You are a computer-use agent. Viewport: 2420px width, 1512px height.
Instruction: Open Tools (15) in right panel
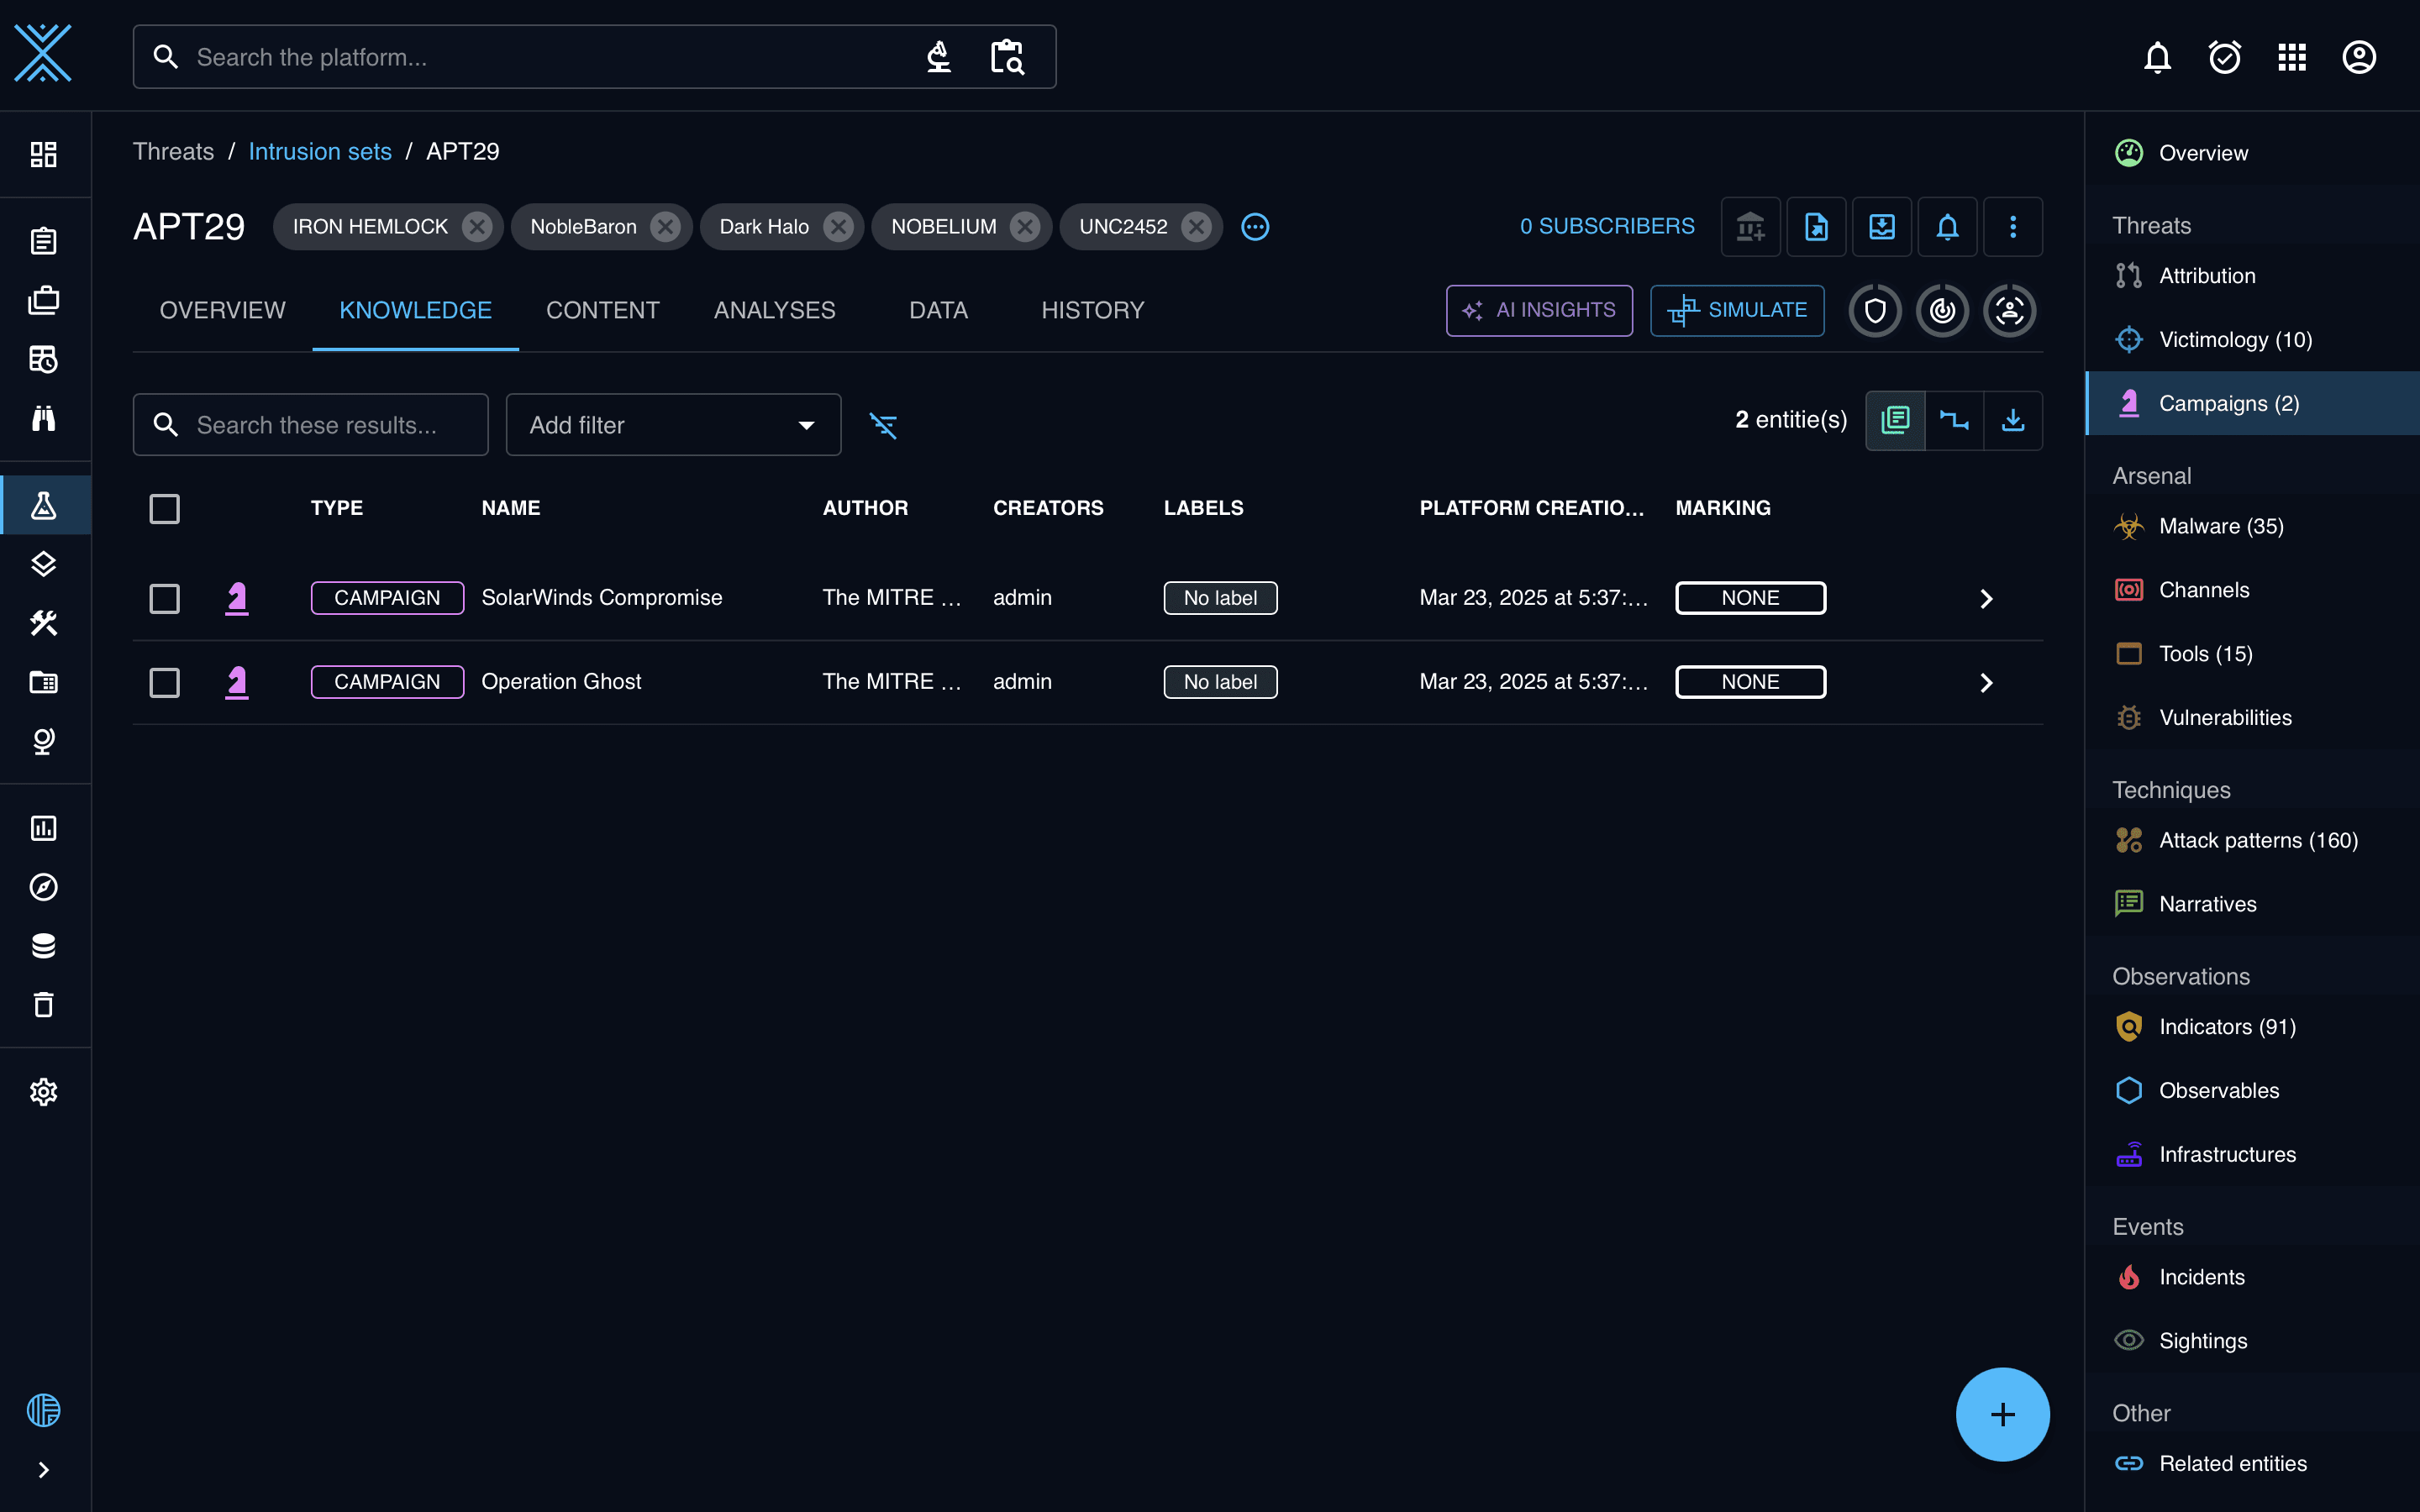click(x=2252, y=654)
